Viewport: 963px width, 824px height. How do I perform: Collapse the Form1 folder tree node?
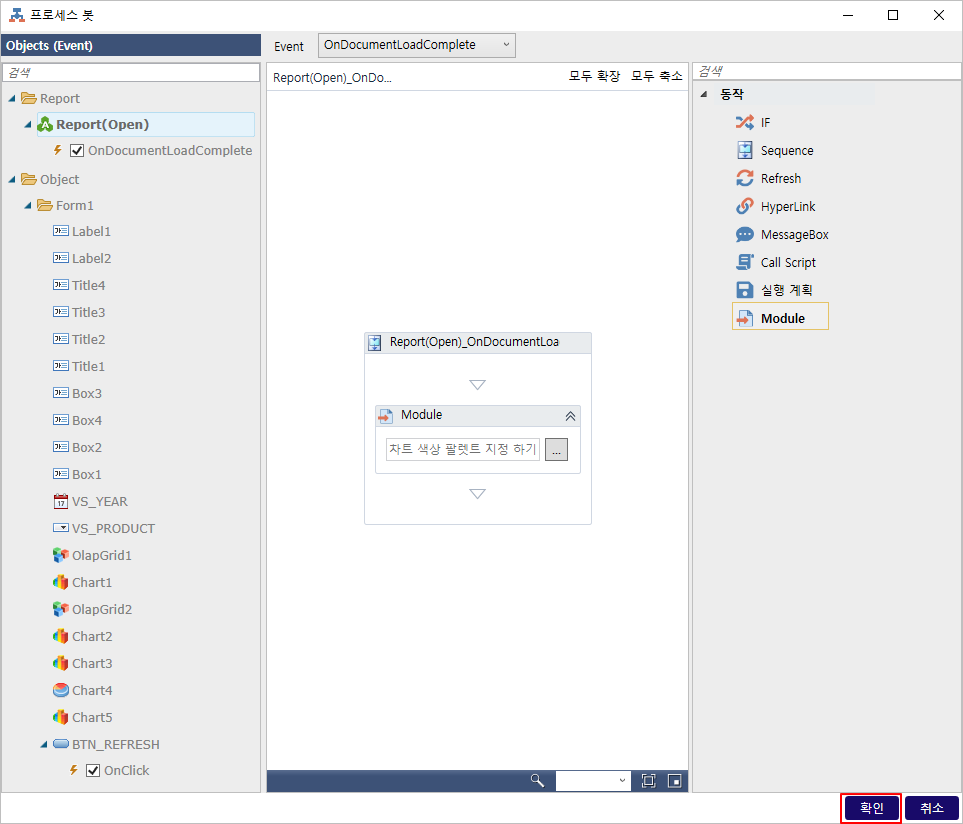click(x=27, y=206)
